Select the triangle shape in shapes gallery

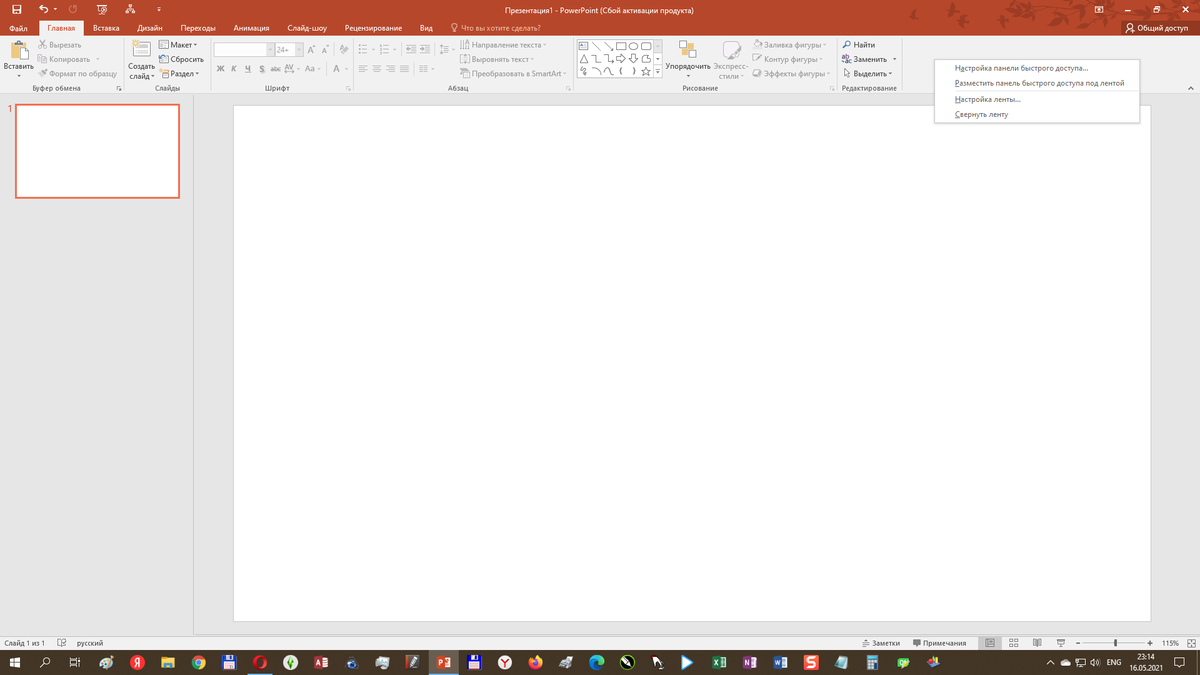click(x=584, y=58)
